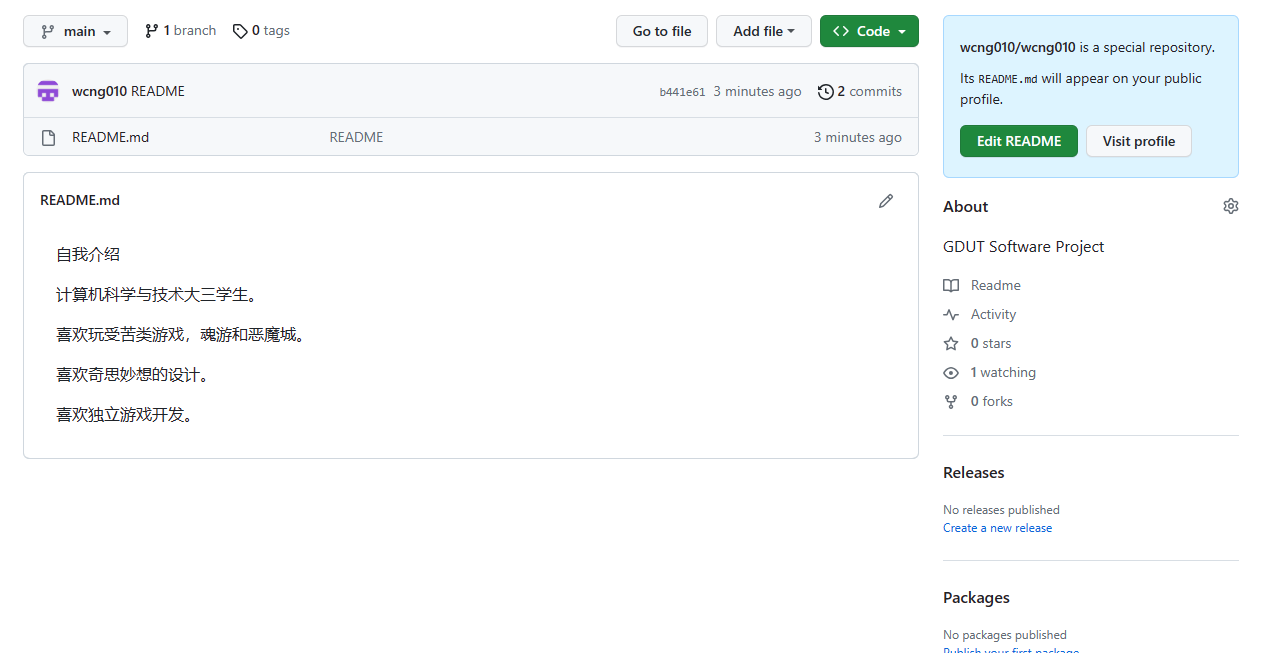The image size is (1279, 653).
Task: View the 1 watching link
Action: tap(1003, 372)
